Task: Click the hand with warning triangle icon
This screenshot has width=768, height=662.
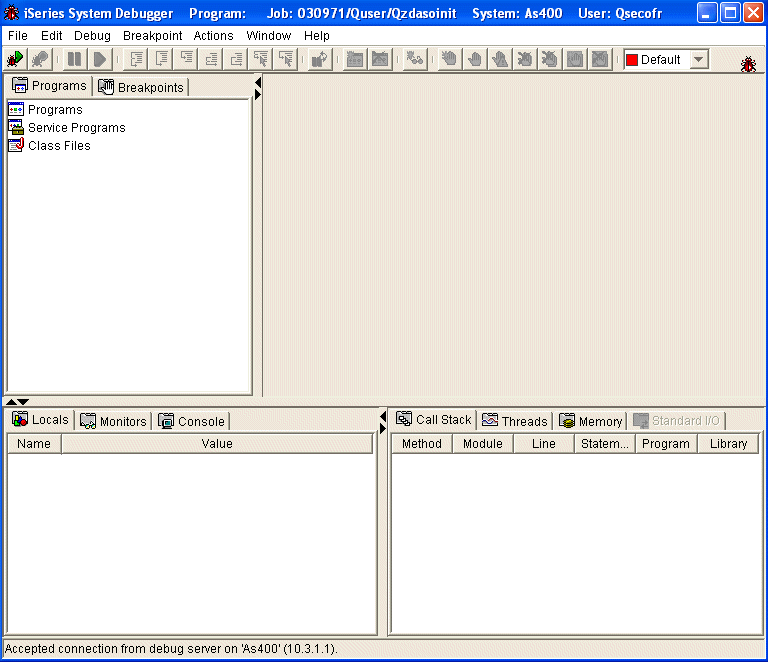Action: (x=500, y=60)
